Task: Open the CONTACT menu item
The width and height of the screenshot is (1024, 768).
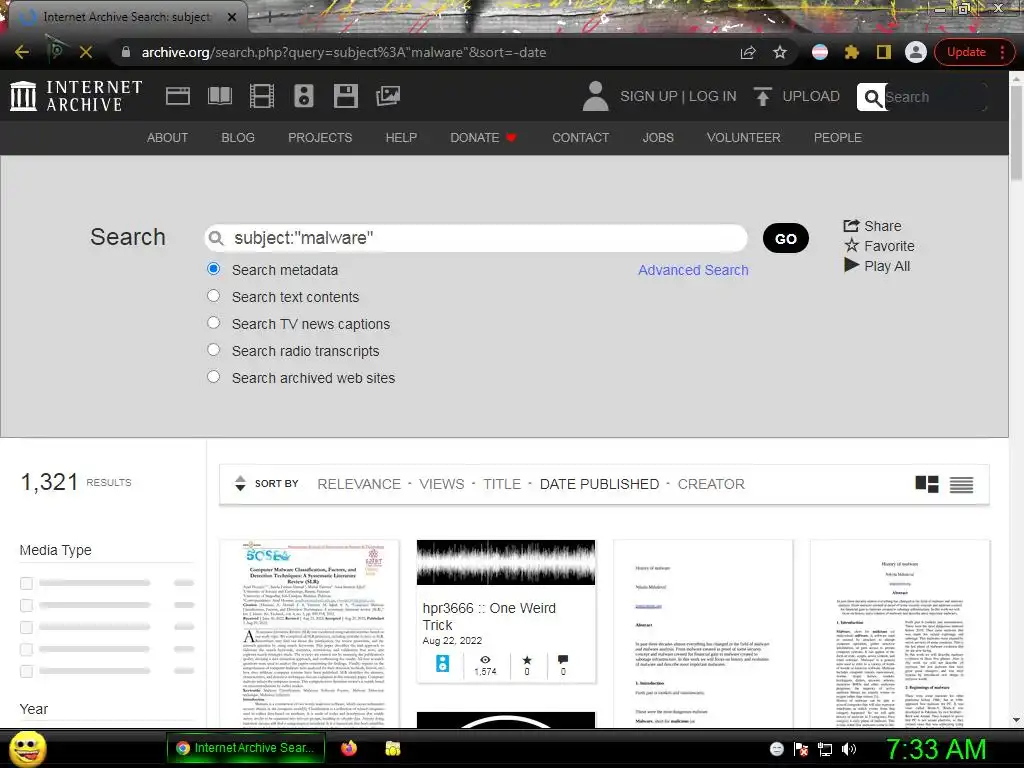Action: (x=581, y=138)
